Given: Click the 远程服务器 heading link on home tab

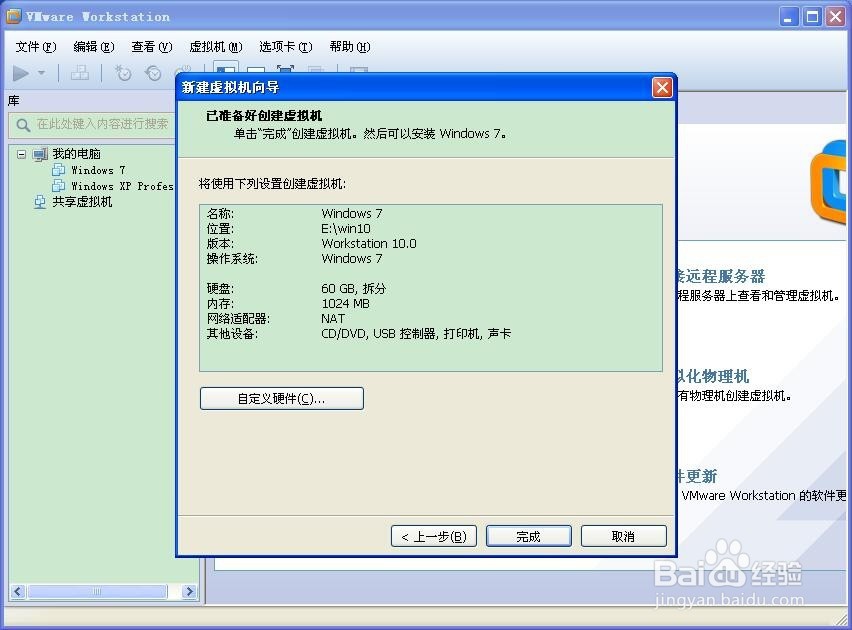Looking at the screenshot, I should 721,276.
